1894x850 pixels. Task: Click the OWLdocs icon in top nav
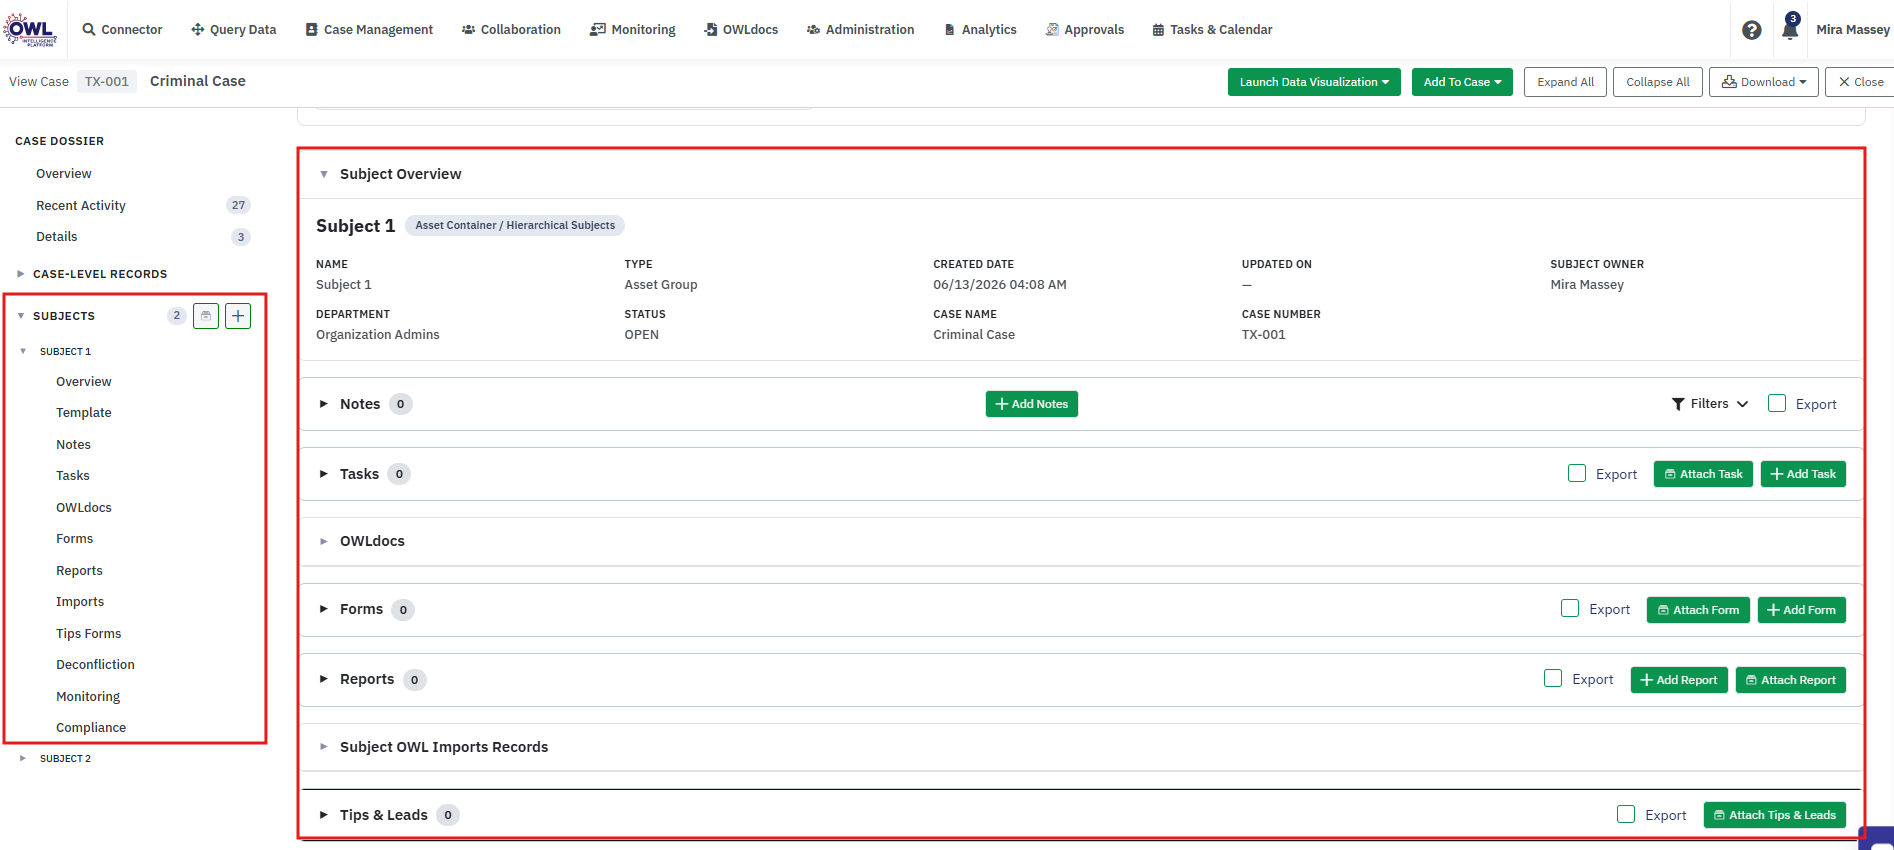click(710, 30)
